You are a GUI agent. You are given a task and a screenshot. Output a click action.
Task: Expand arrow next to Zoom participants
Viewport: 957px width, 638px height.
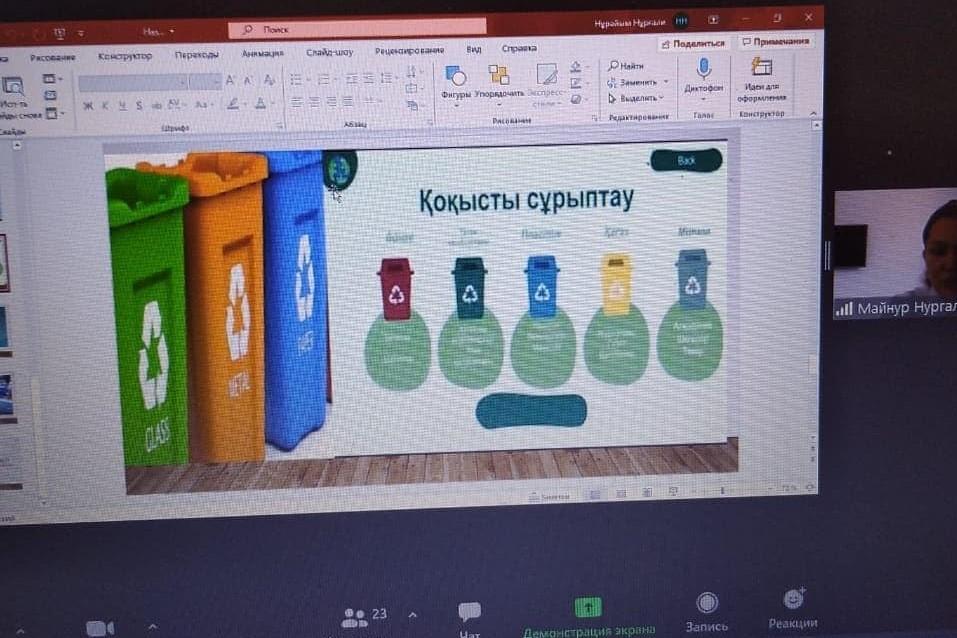(413, 615)
